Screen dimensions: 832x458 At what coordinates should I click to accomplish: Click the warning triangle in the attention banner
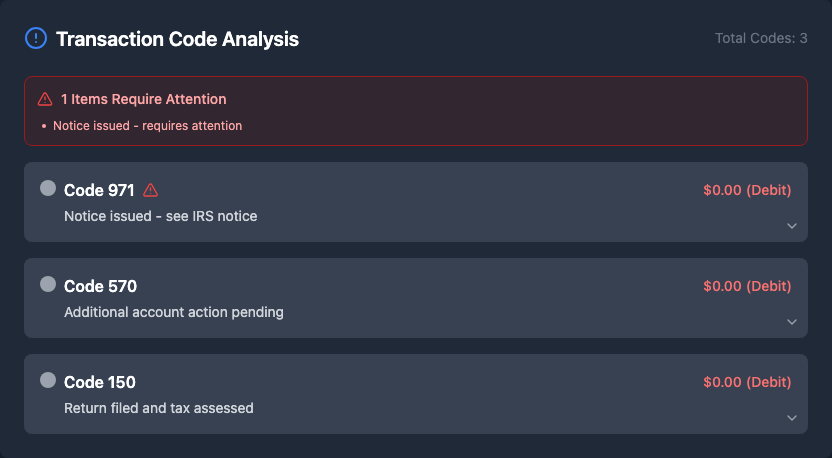tap(45, 99)
